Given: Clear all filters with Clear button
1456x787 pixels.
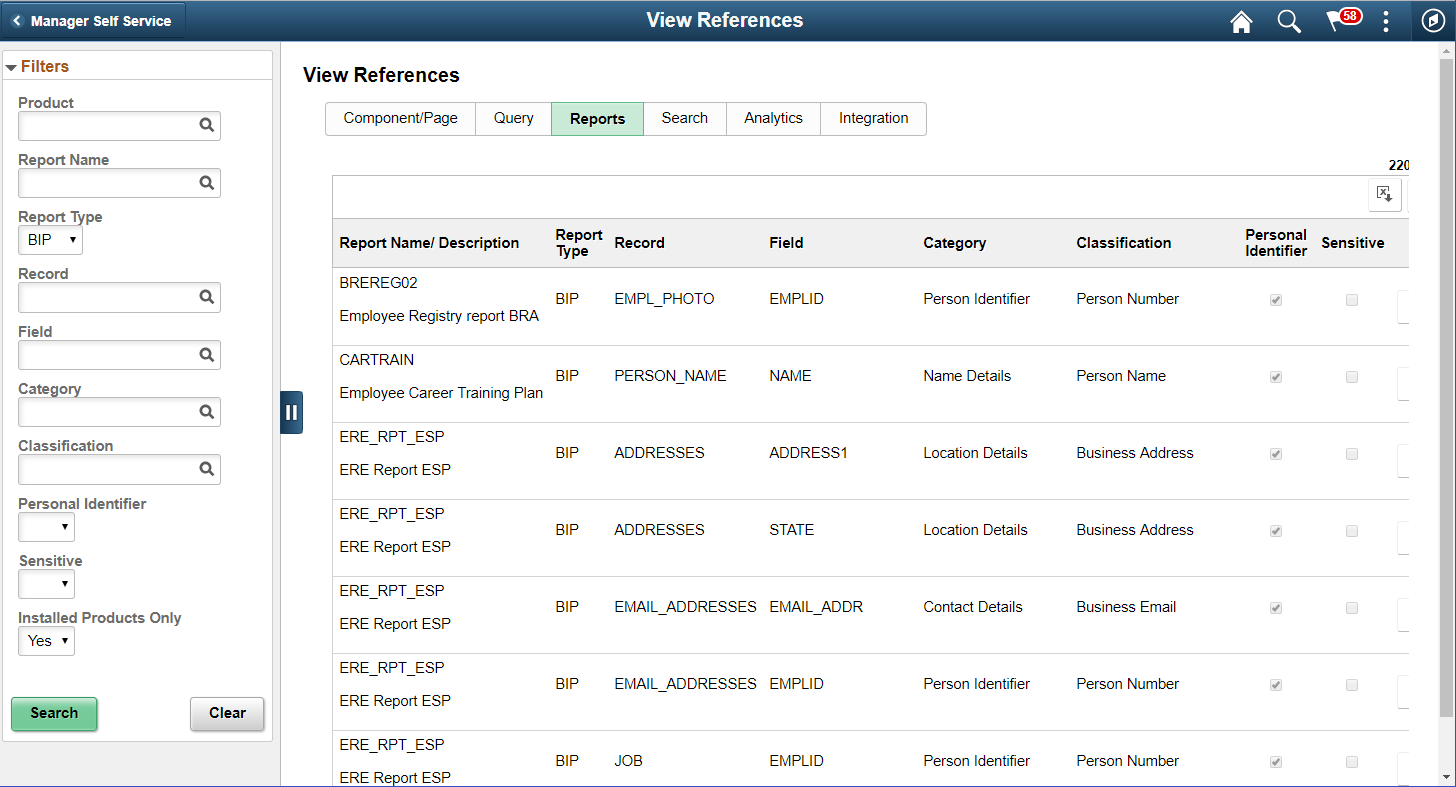Looking at the screenshot, I should click(x=227, y=713).
